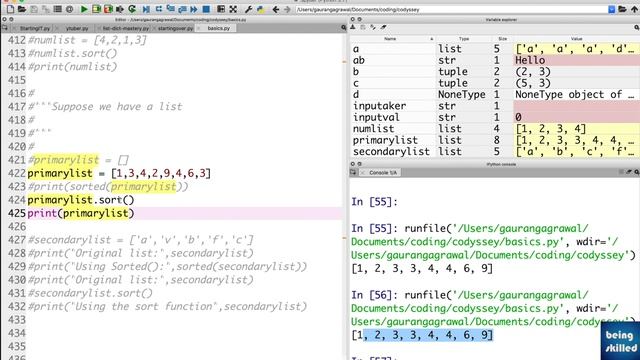Import data into Variable explorer
Image resolution: width=640 pixels, height=360 pixels.
coord(353,27)
